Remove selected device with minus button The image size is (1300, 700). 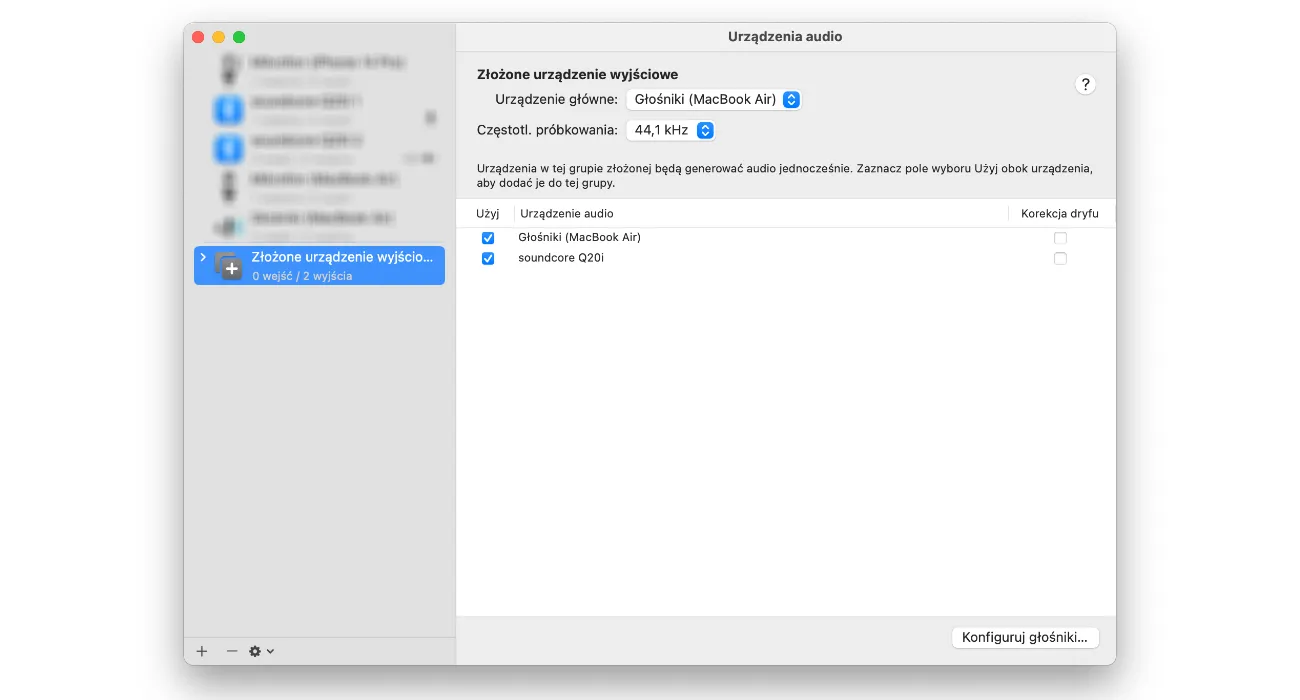tap(232, 651)
